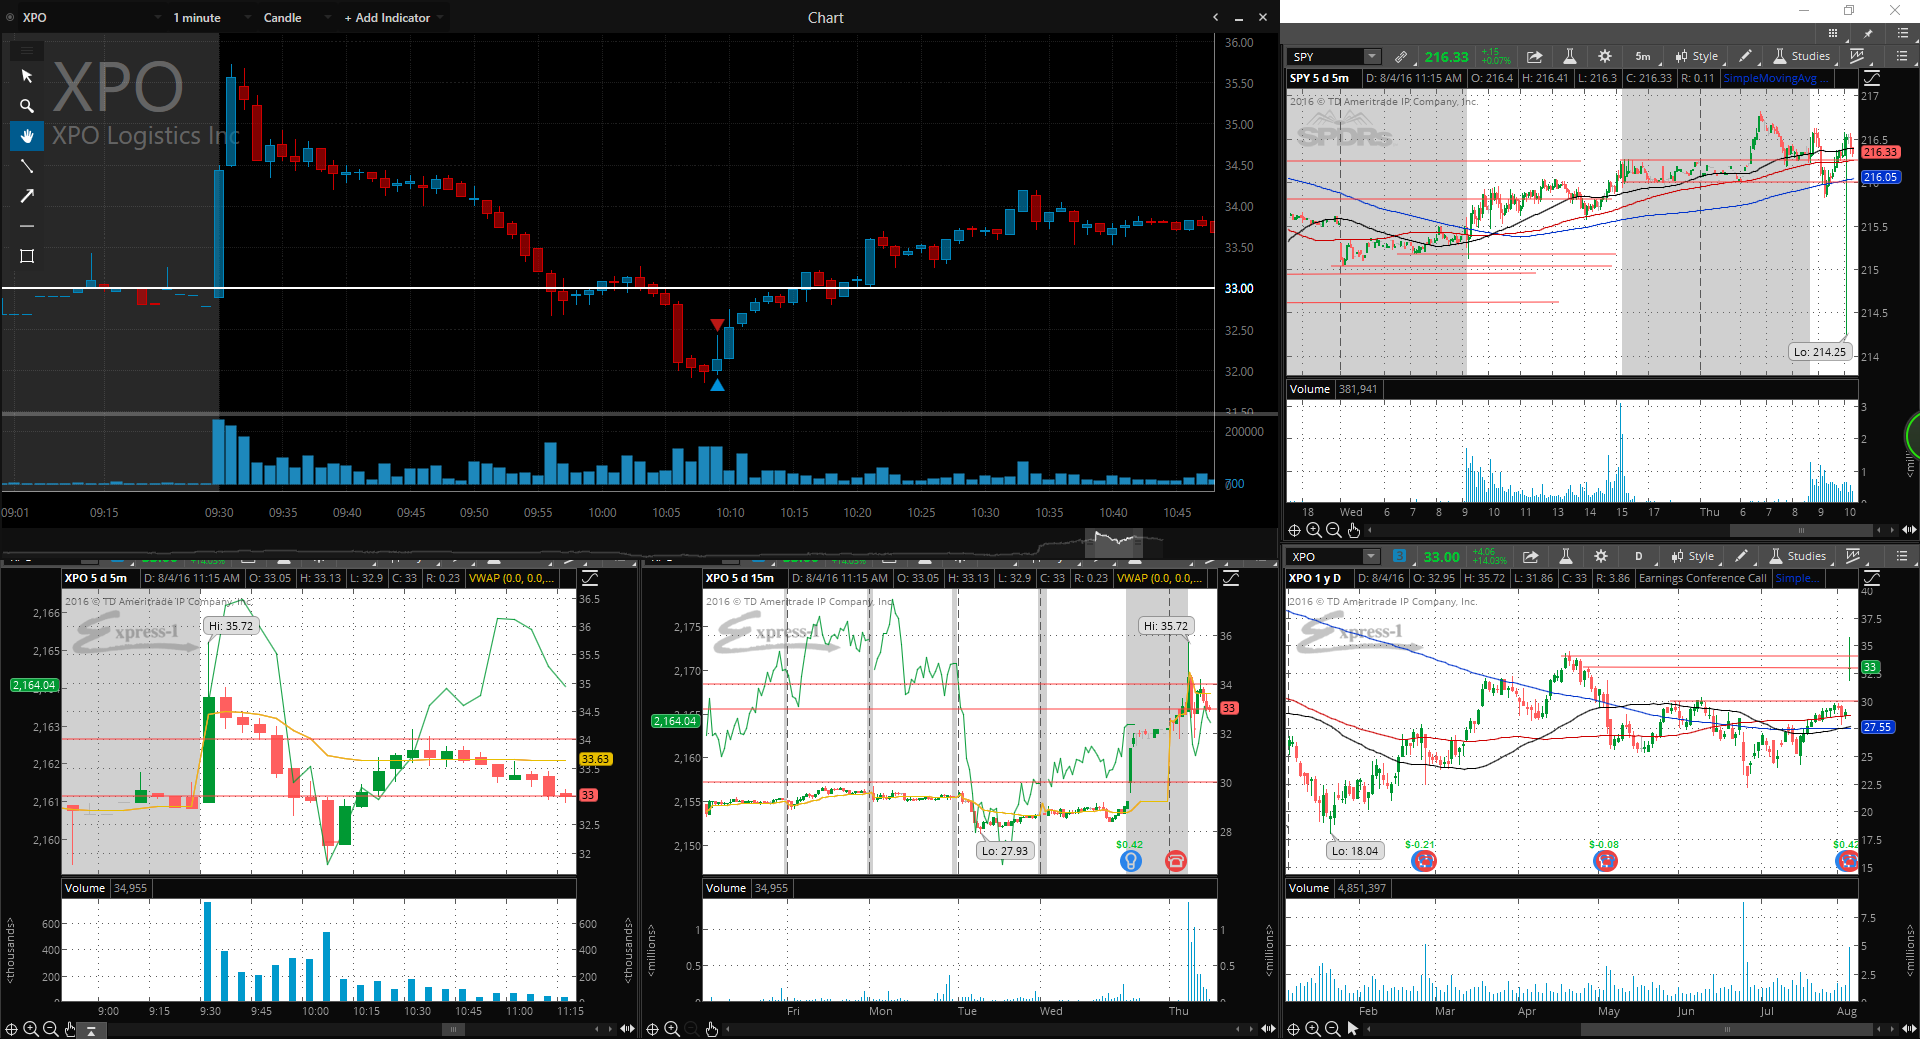Viewport: 1920px width, 1039px height.
Task: Open the 1 minute timeframe dropdown
Action: [x=197, y=18]
